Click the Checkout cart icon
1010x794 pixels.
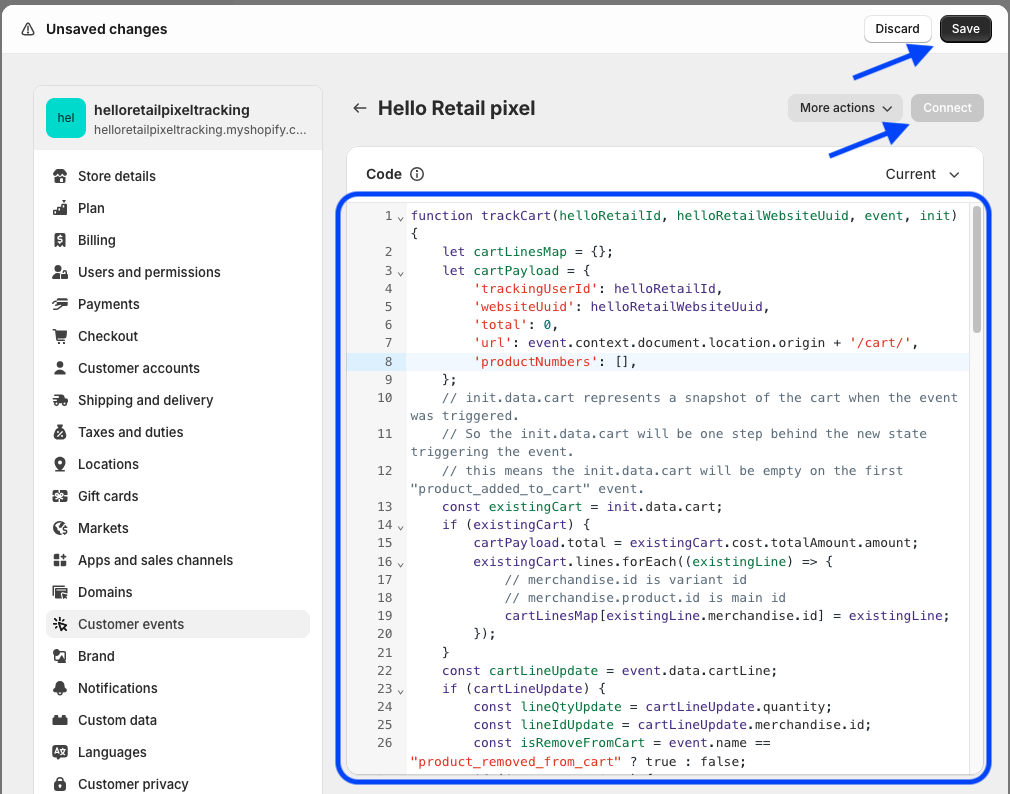[60, 336]
